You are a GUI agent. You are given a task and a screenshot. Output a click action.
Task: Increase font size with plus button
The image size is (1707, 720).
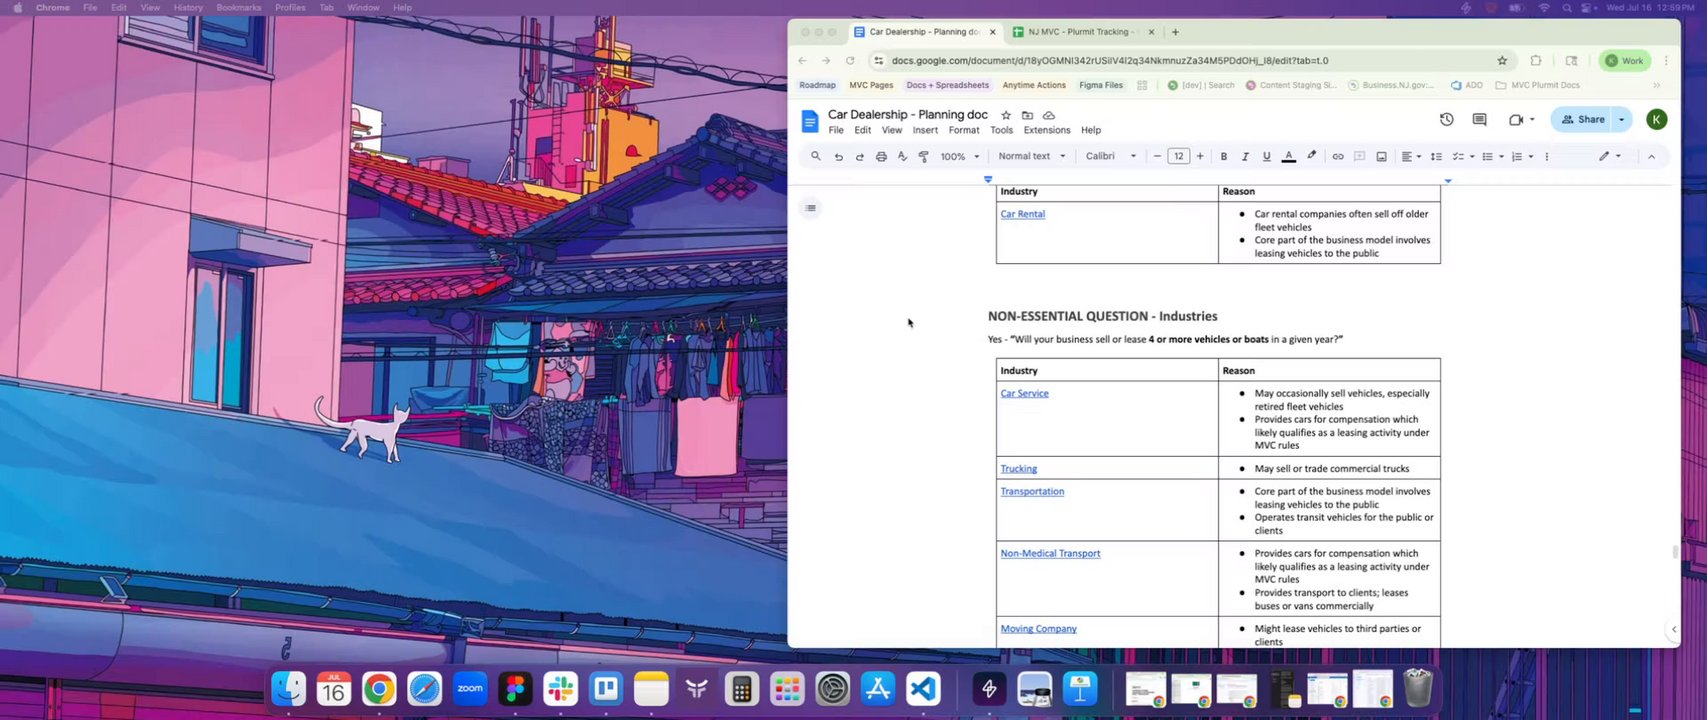[1200, 156]
